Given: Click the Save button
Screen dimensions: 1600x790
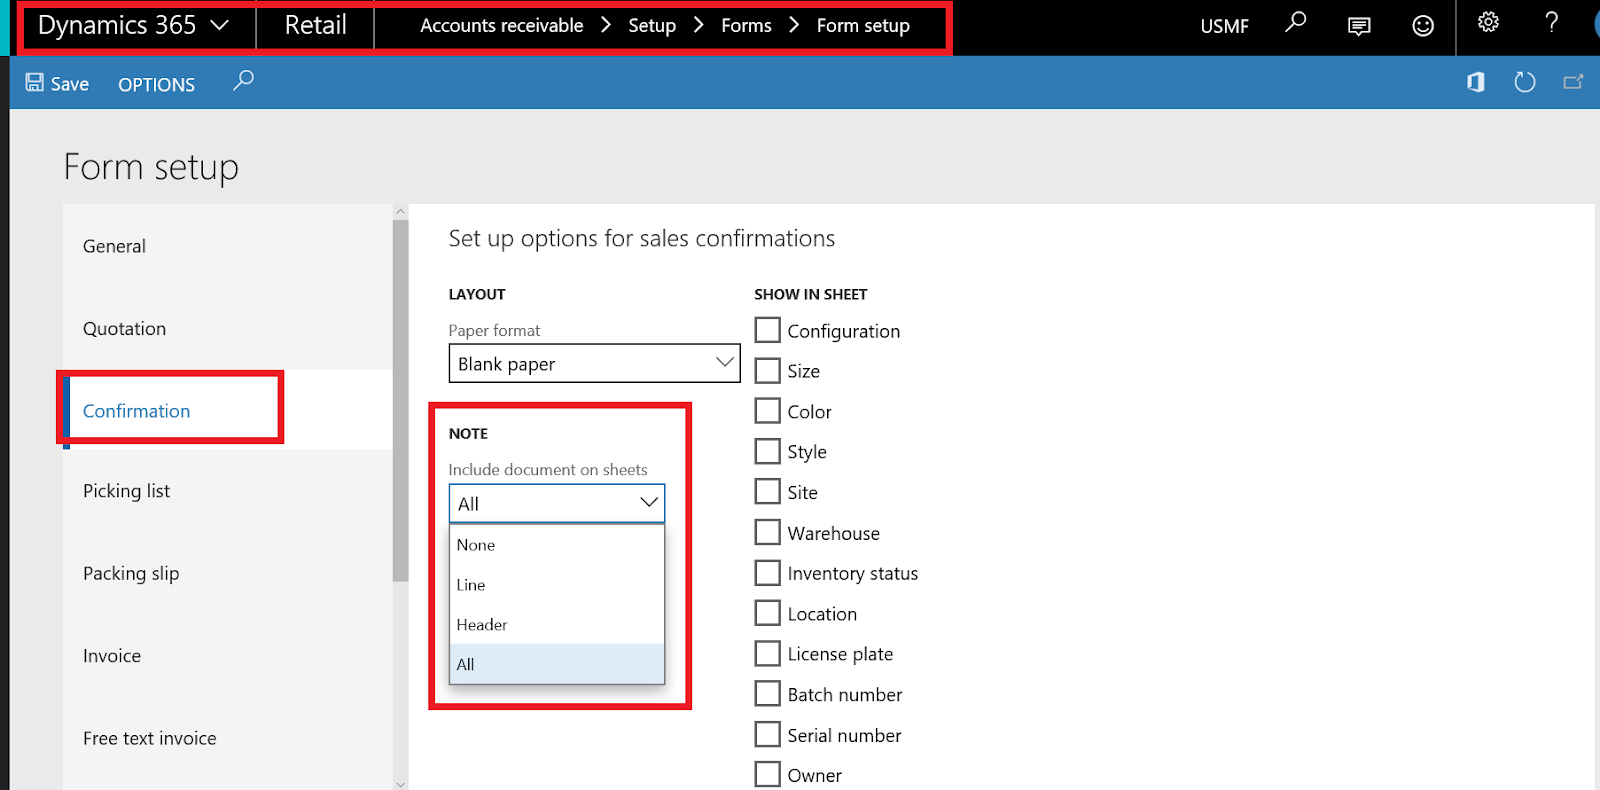Looking at the screenshot, I should click(57, 84).
